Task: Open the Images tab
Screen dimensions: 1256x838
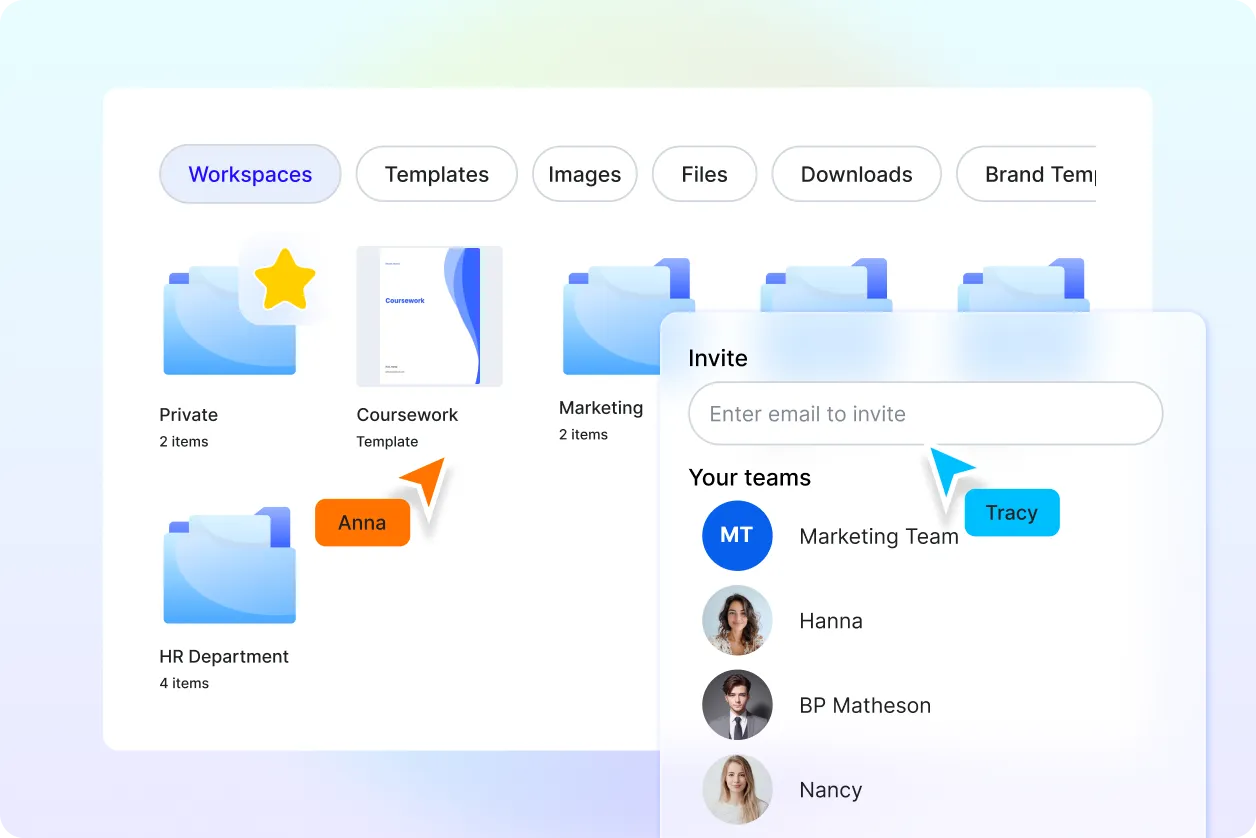Action: 584,174
